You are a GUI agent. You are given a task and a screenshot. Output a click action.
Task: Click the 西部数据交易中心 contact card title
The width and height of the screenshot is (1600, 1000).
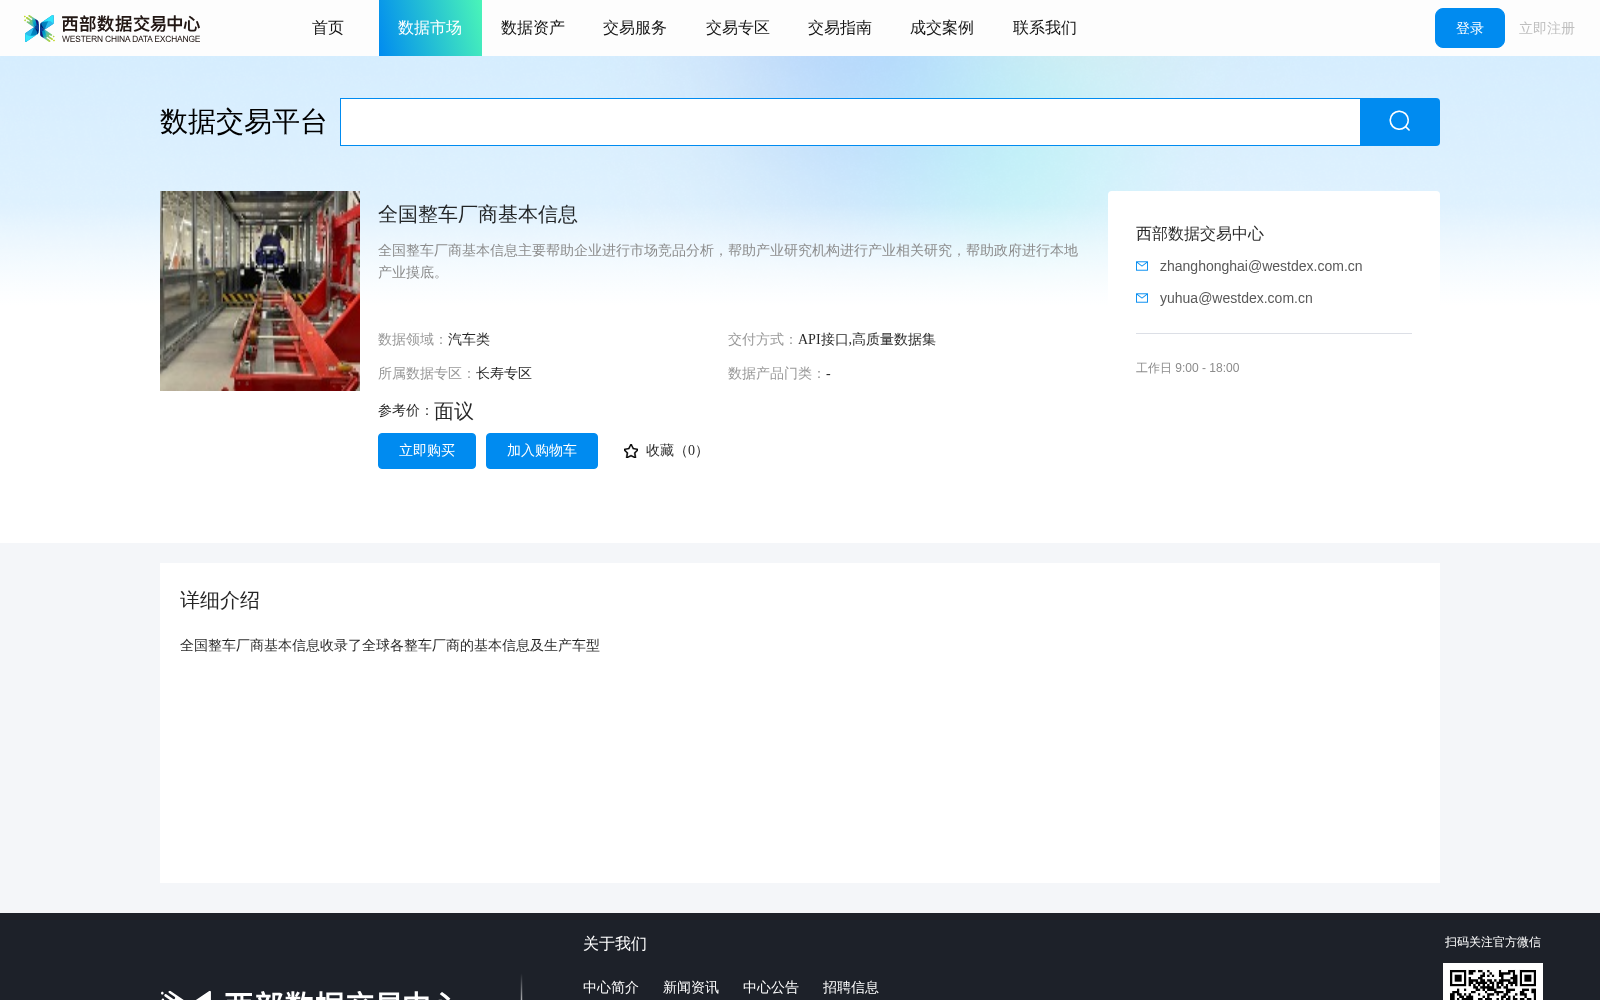tap(1200, 234)
